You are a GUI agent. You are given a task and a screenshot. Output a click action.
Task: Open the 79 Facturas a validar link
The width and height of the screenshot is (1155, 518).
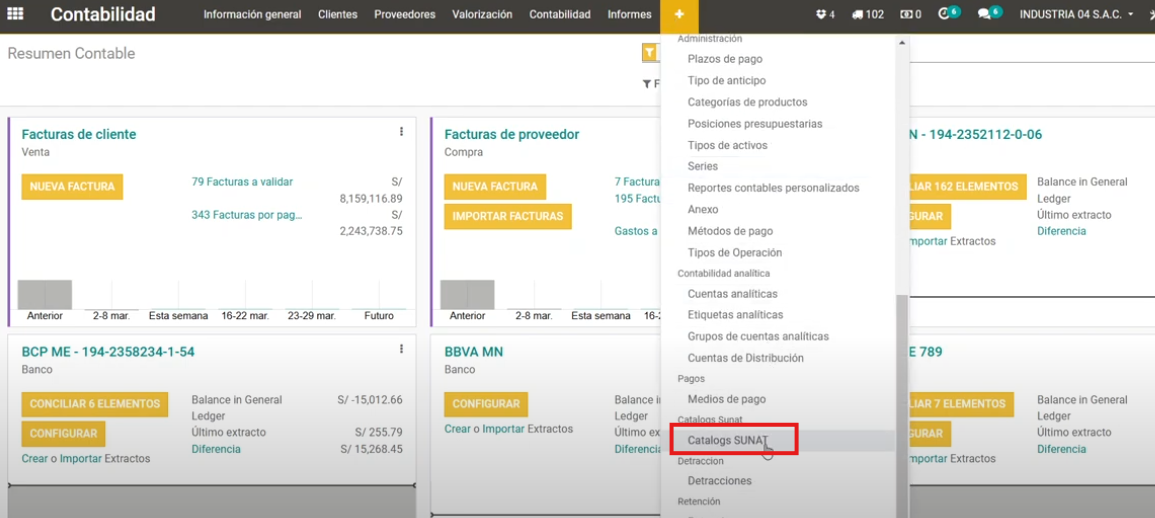(242, 182)
